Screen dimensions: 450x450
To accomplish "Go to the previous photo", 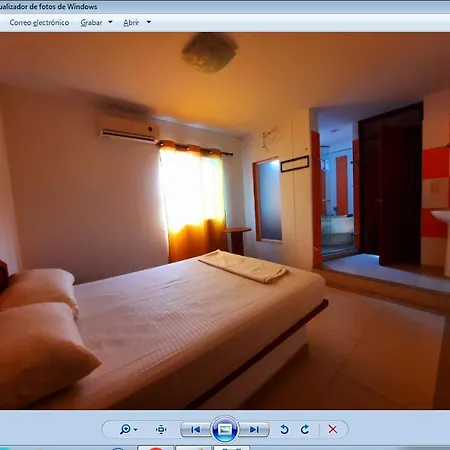I will (196, 430).
